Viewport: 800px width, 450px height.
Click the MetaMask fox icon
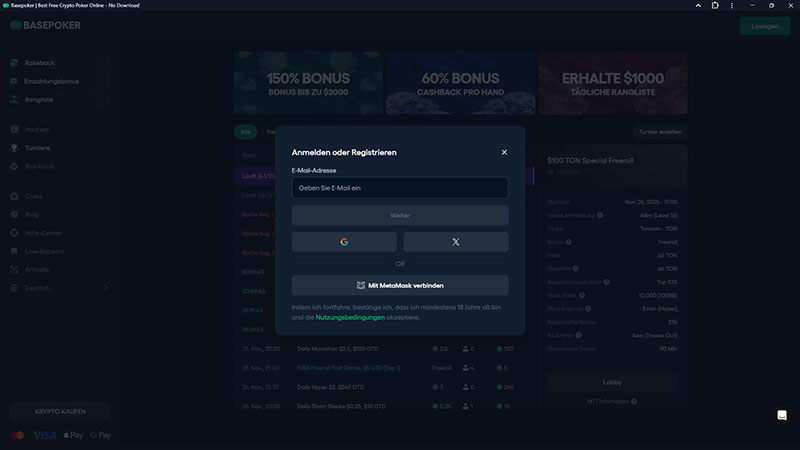(x=361, y=285)
